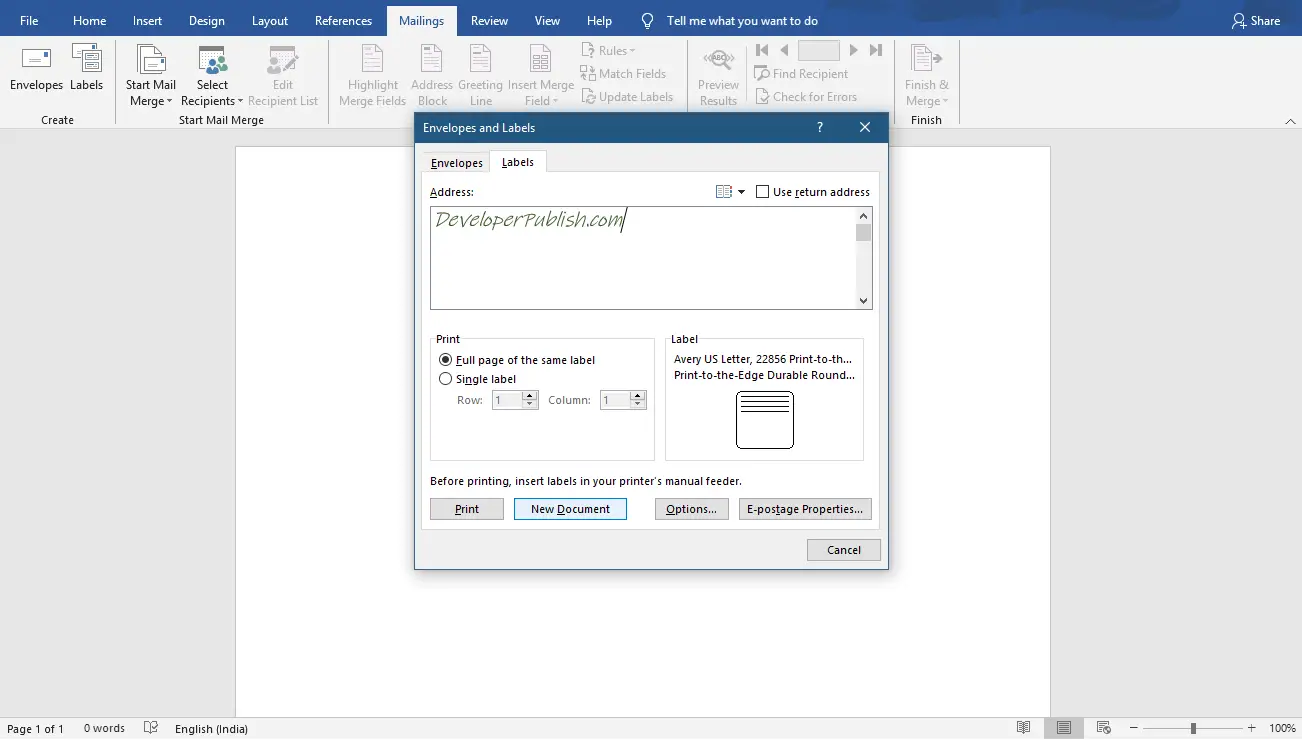Screen dimensions: 1302x740
Task: Select Web Layout view from status bar
Action: [1102, 727]
